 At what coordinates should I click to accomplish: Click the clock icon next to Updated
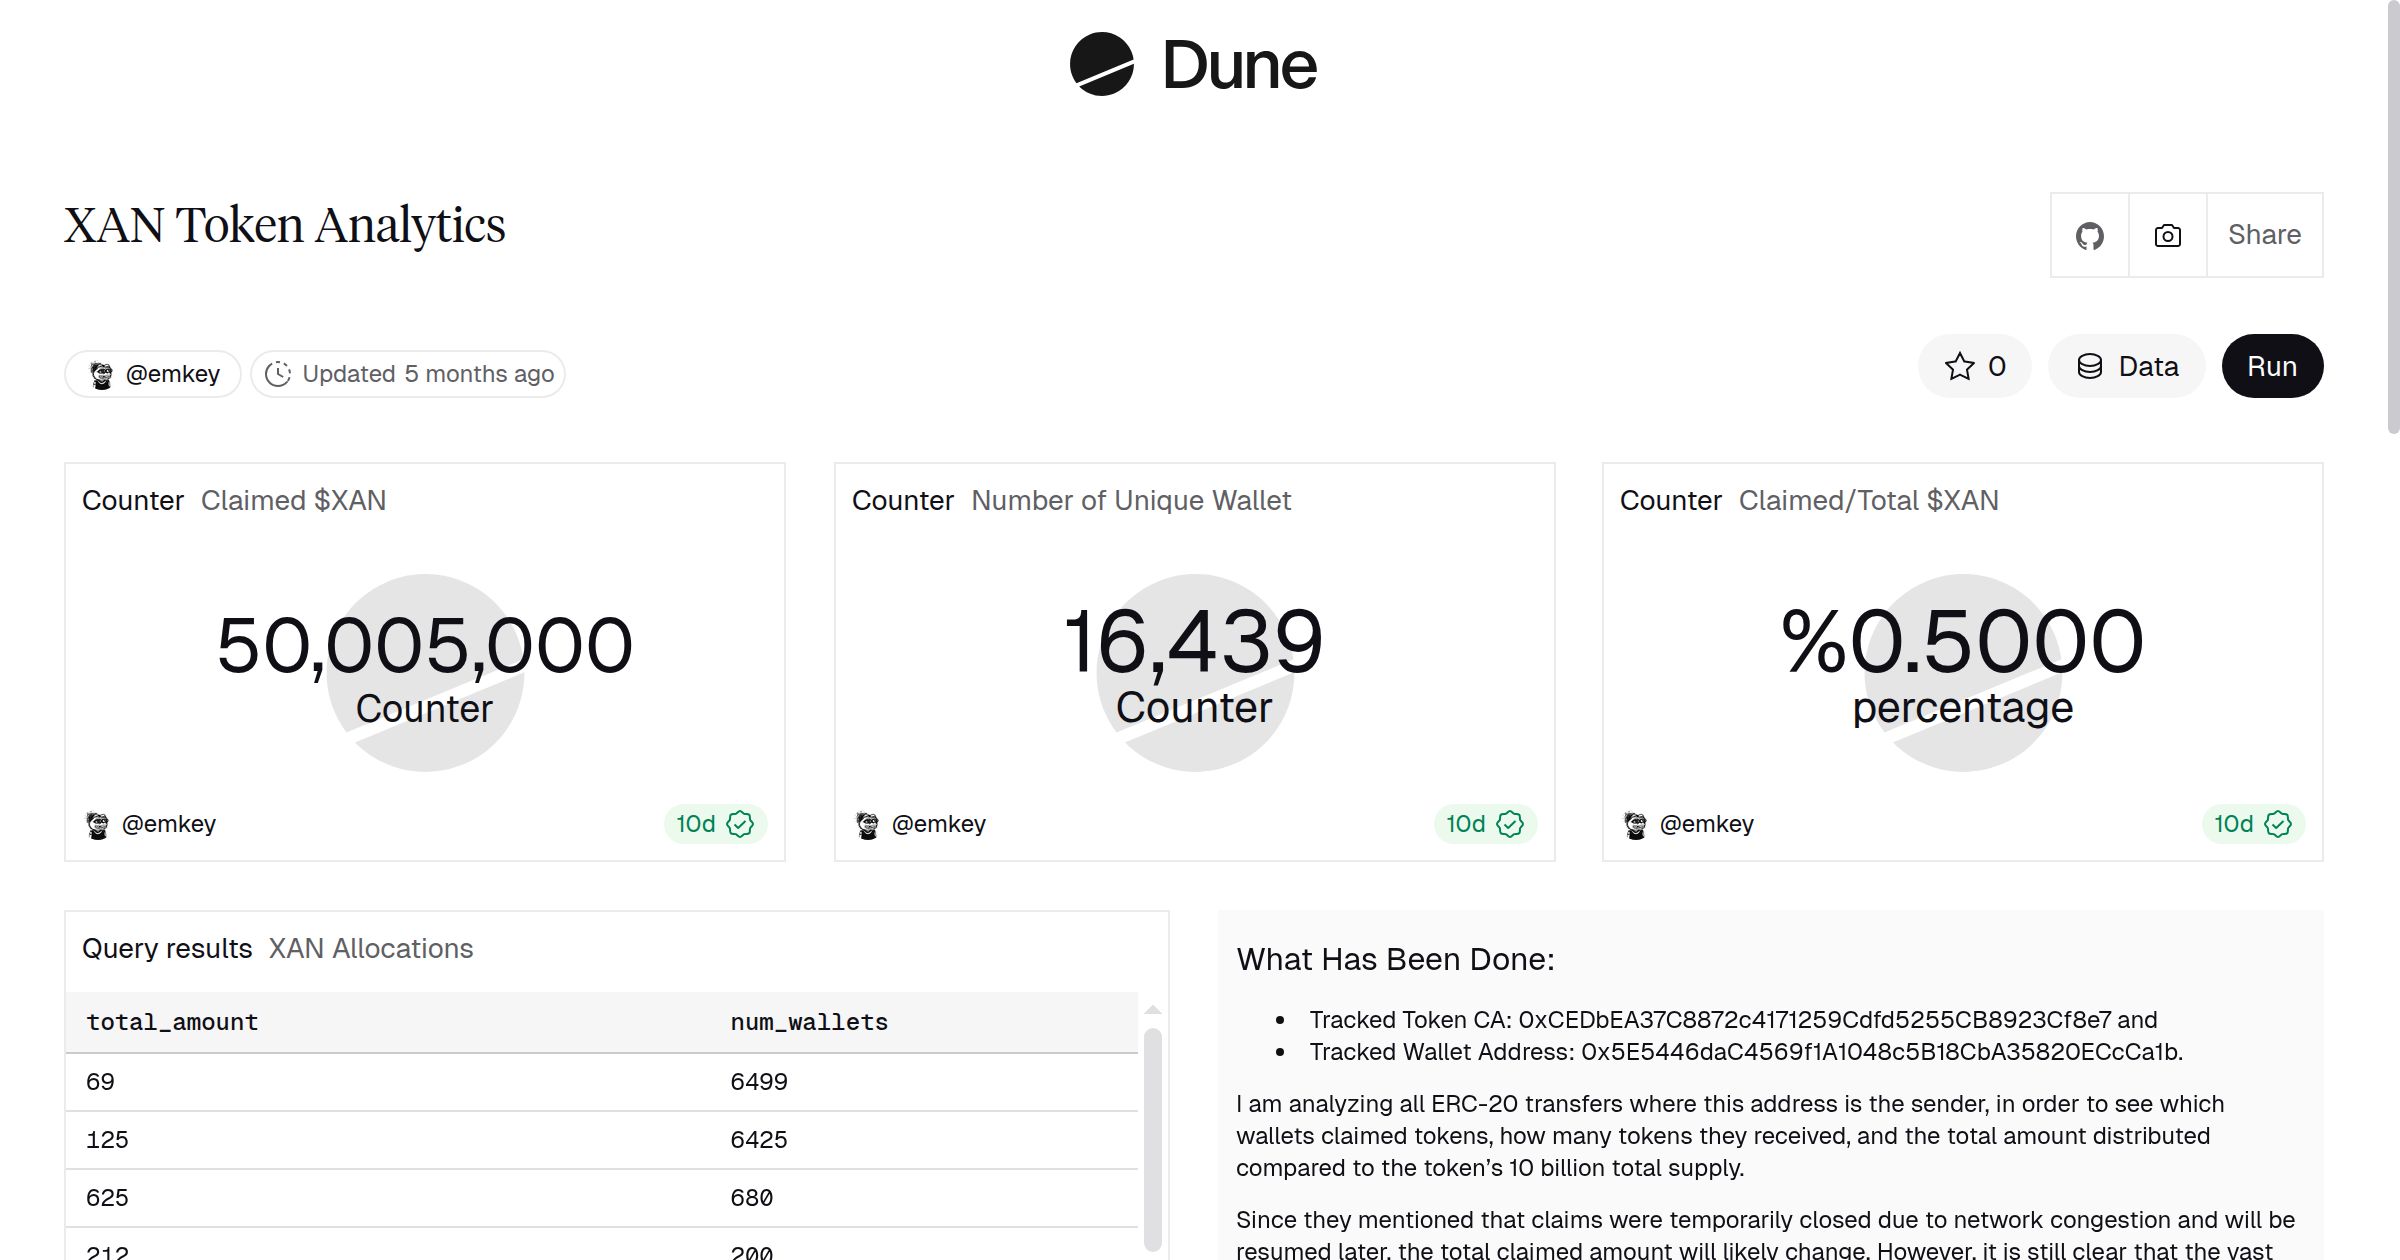(281, 373)
